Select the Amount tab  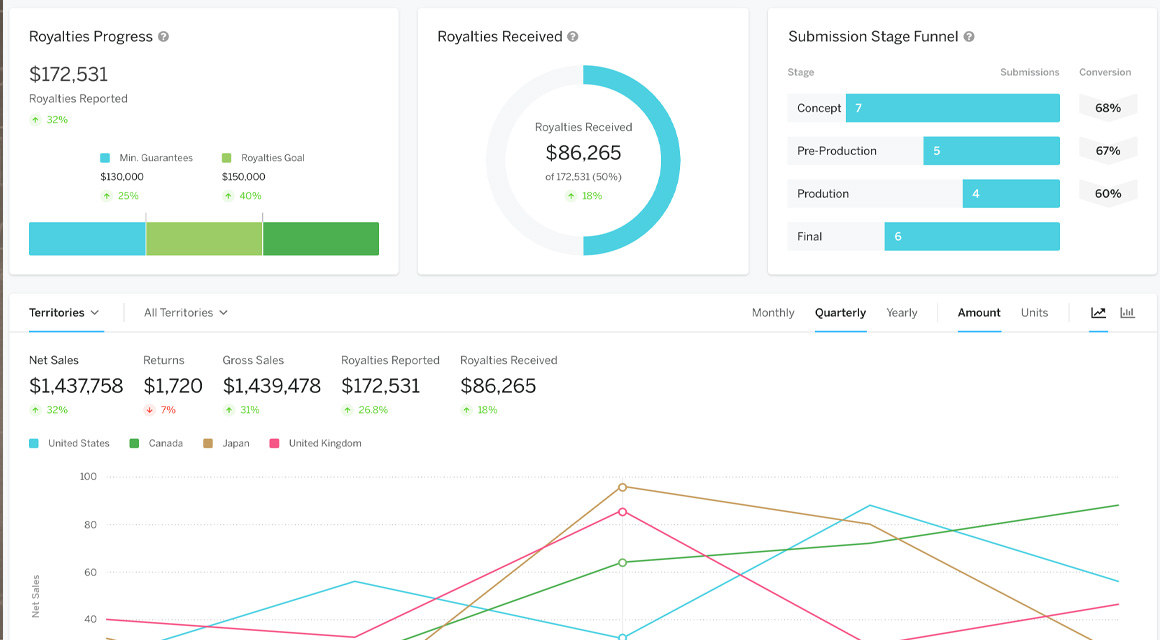point(979,313)
